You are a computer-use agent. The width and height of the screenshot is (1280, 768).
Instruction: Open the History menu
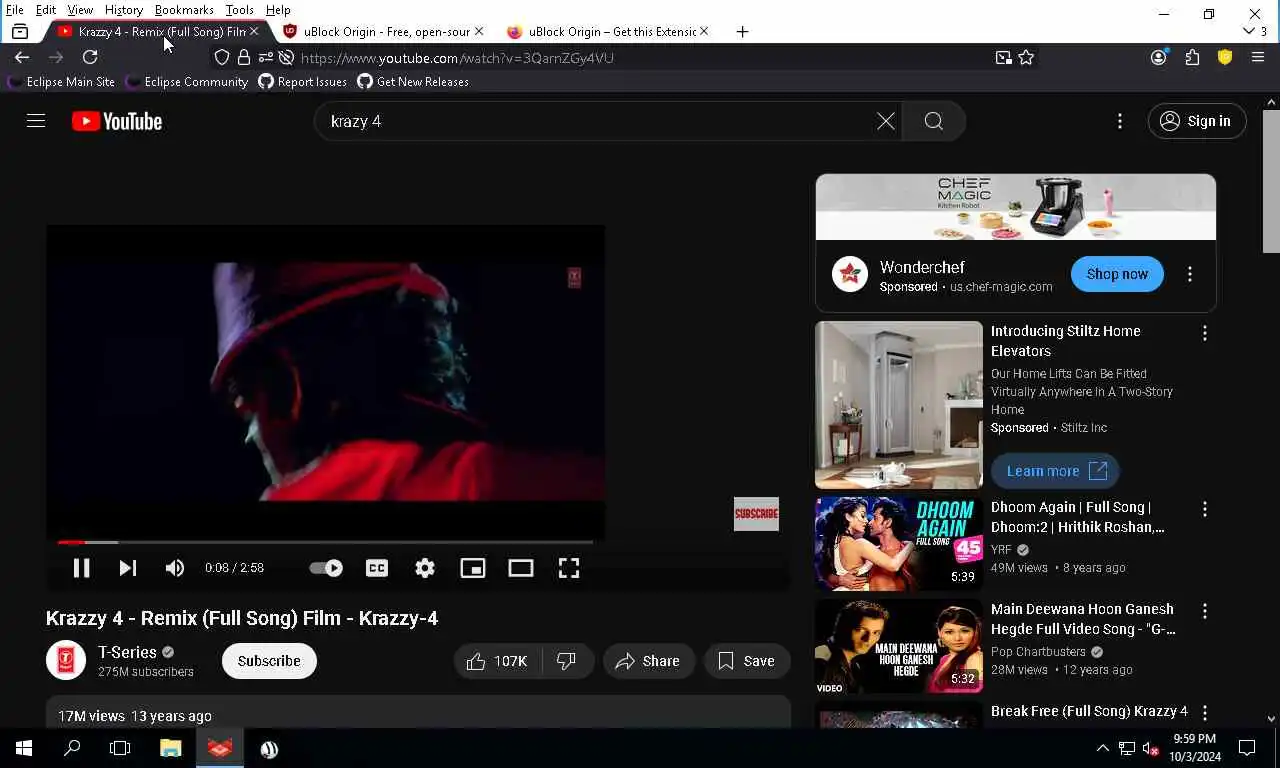(124, 10)
